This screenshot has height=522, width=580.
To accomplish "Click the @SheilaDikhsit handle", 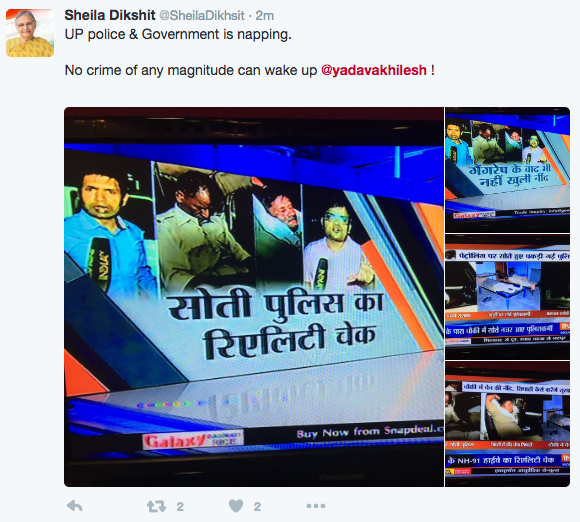I will point(202,16).
